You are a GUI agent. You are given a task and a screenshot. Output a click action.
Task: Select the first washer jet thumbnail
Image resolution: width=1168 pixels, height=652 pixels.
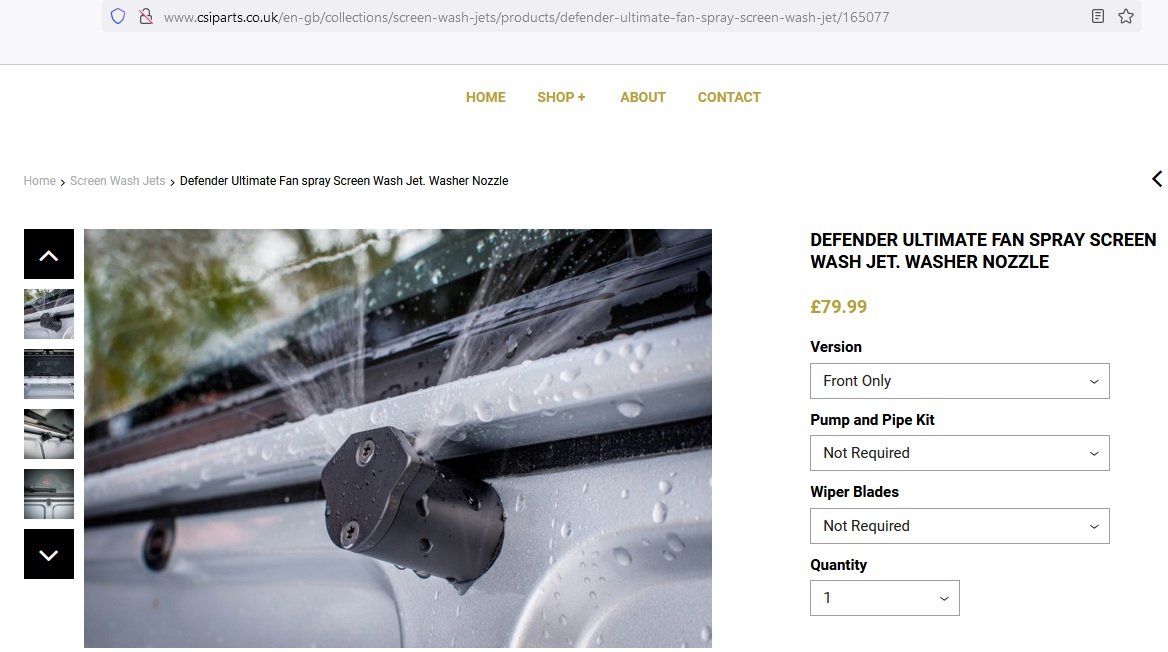pyautogui.click(x=48, y=314)
